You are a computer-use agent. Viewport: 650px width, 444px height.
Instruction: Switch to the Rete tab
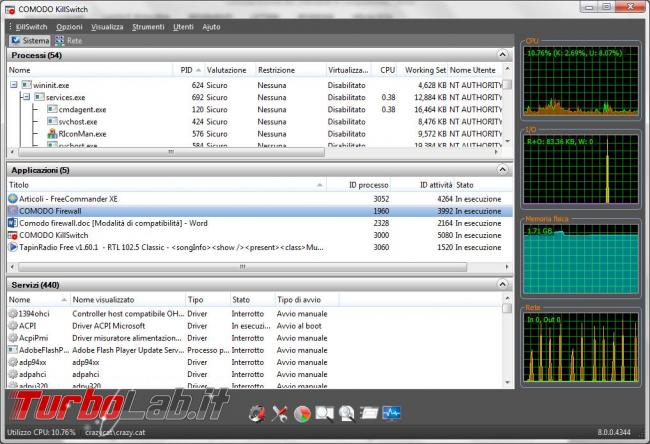tap(69, 41)
